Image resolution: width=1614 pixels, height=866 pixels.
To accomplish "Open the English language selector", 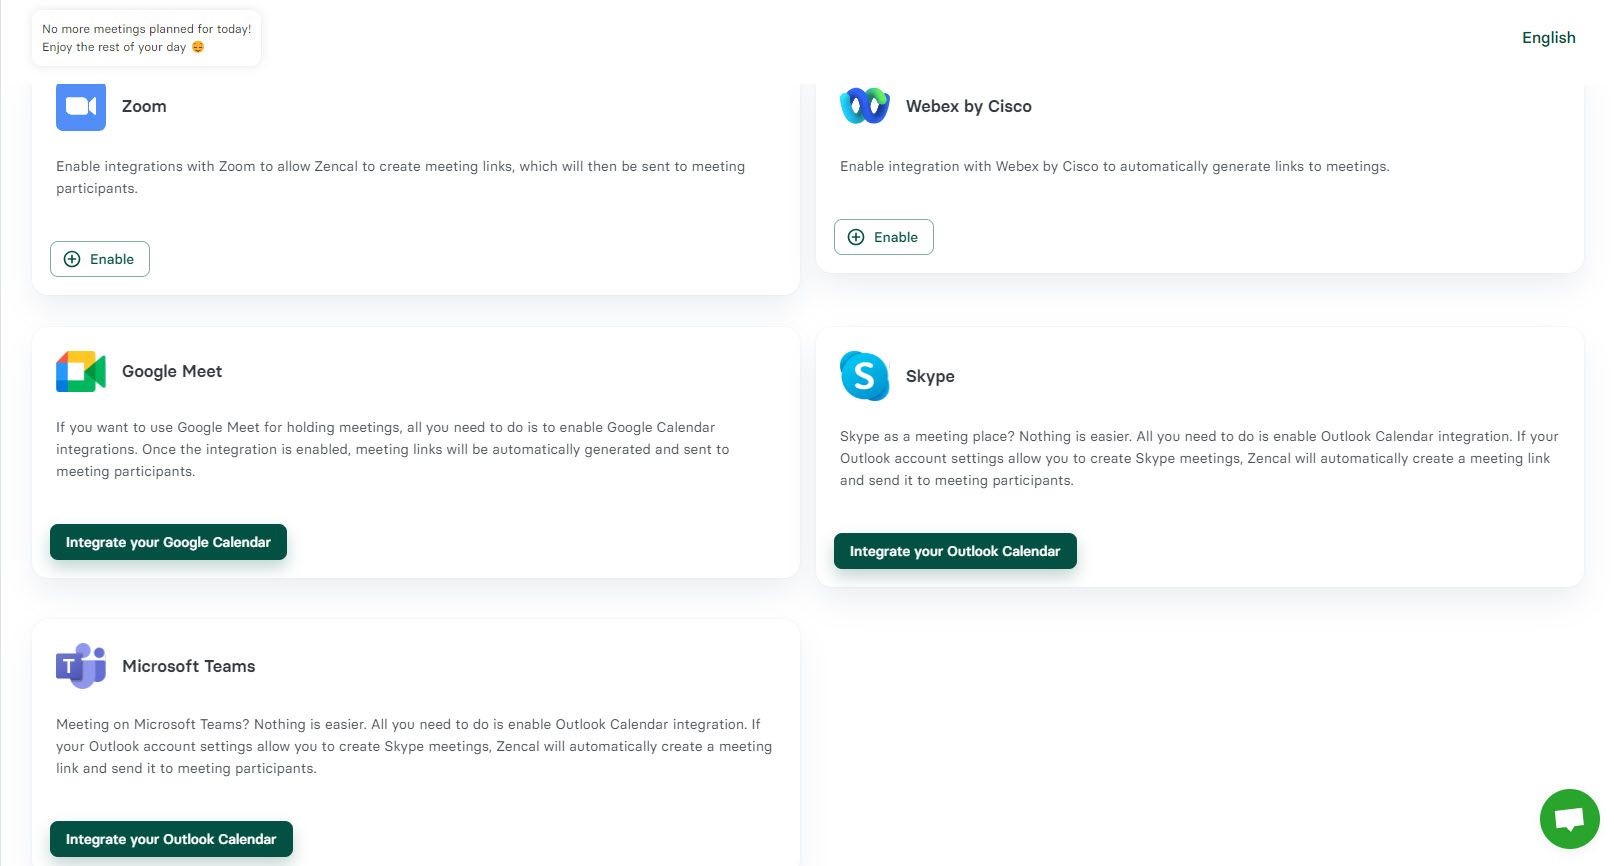I will pos(1548,38).
